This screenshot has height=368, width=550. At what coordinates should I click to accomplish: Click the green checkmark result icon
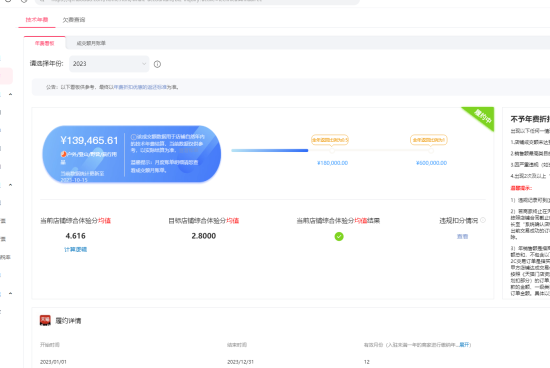(339, 236)
